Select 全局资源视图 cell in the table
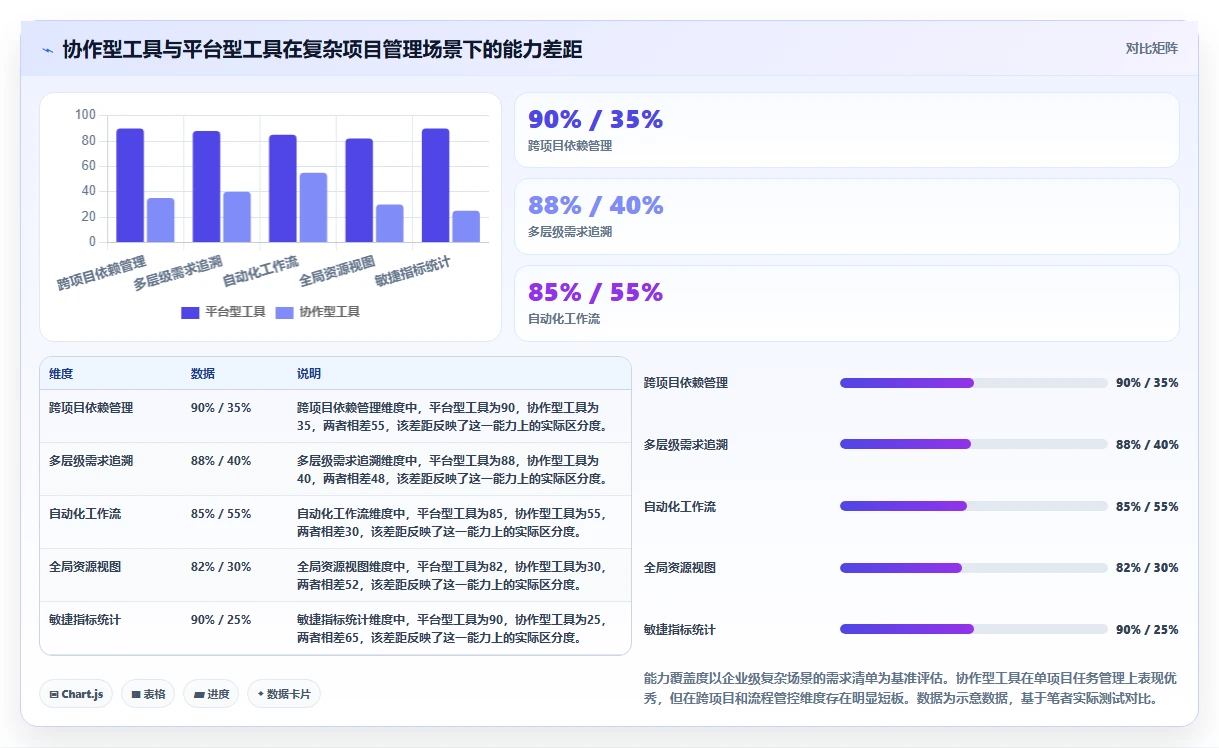Viewport: 1219px width, 748px height. (x=85, y=567)
